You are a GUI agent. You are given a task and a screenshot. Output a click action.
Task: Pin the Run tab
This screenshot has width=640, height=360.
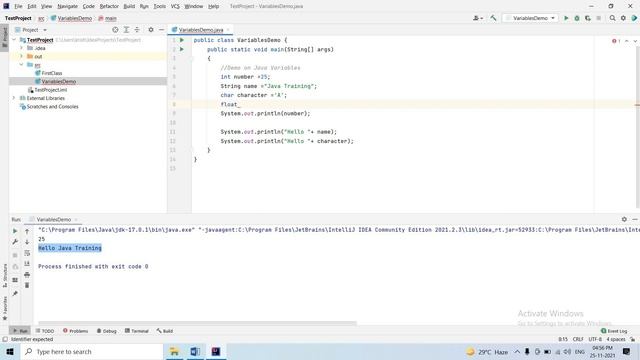click(x=15, y=293)
